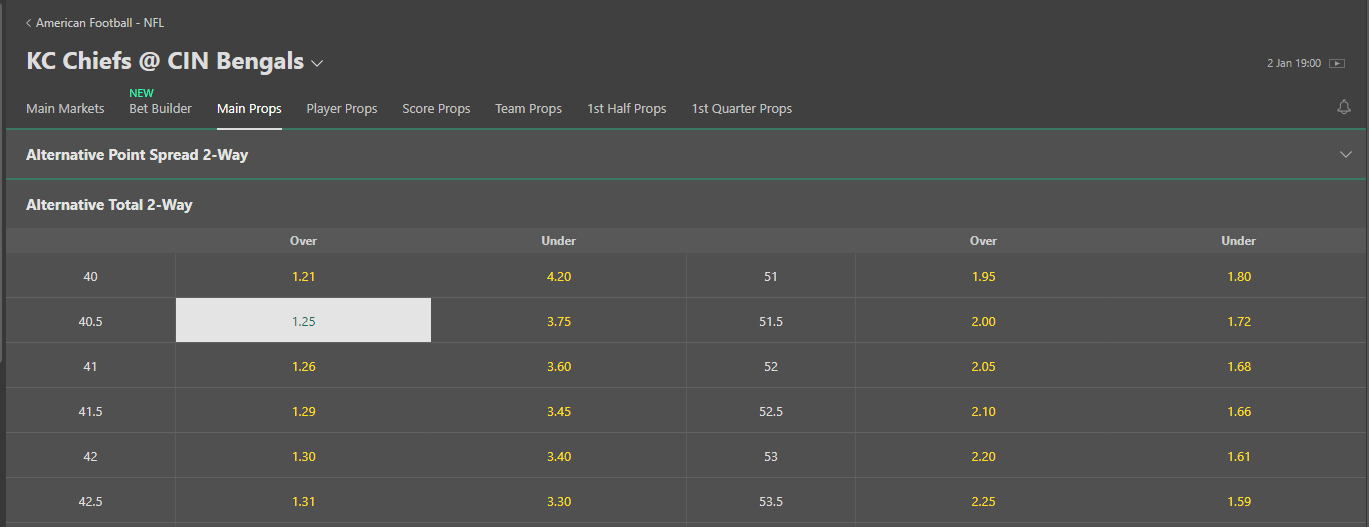
Task: Deselect the highlighted Over 40.5 odds 1.25
Action: point(303,320)
